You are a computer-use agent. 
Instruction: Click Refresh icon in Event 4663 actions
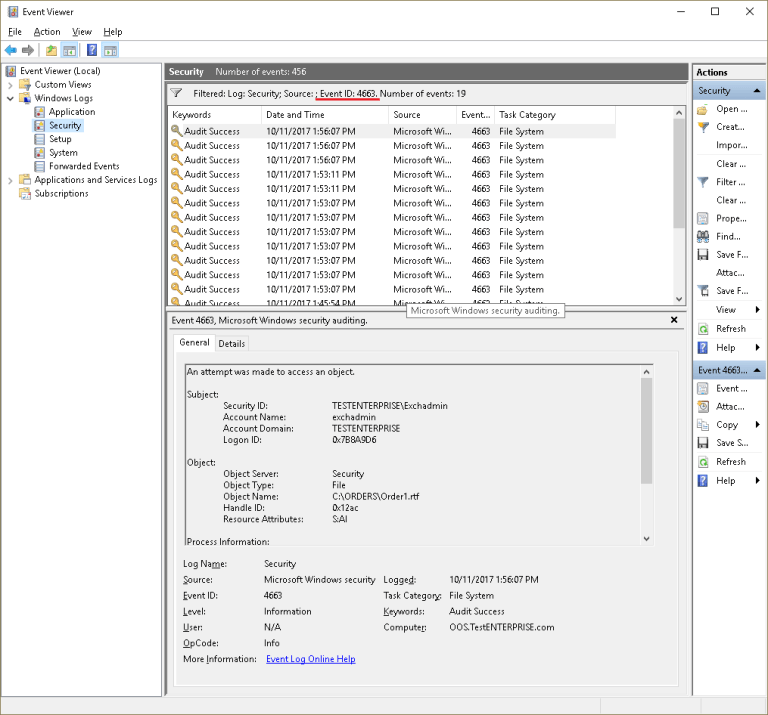703,462
